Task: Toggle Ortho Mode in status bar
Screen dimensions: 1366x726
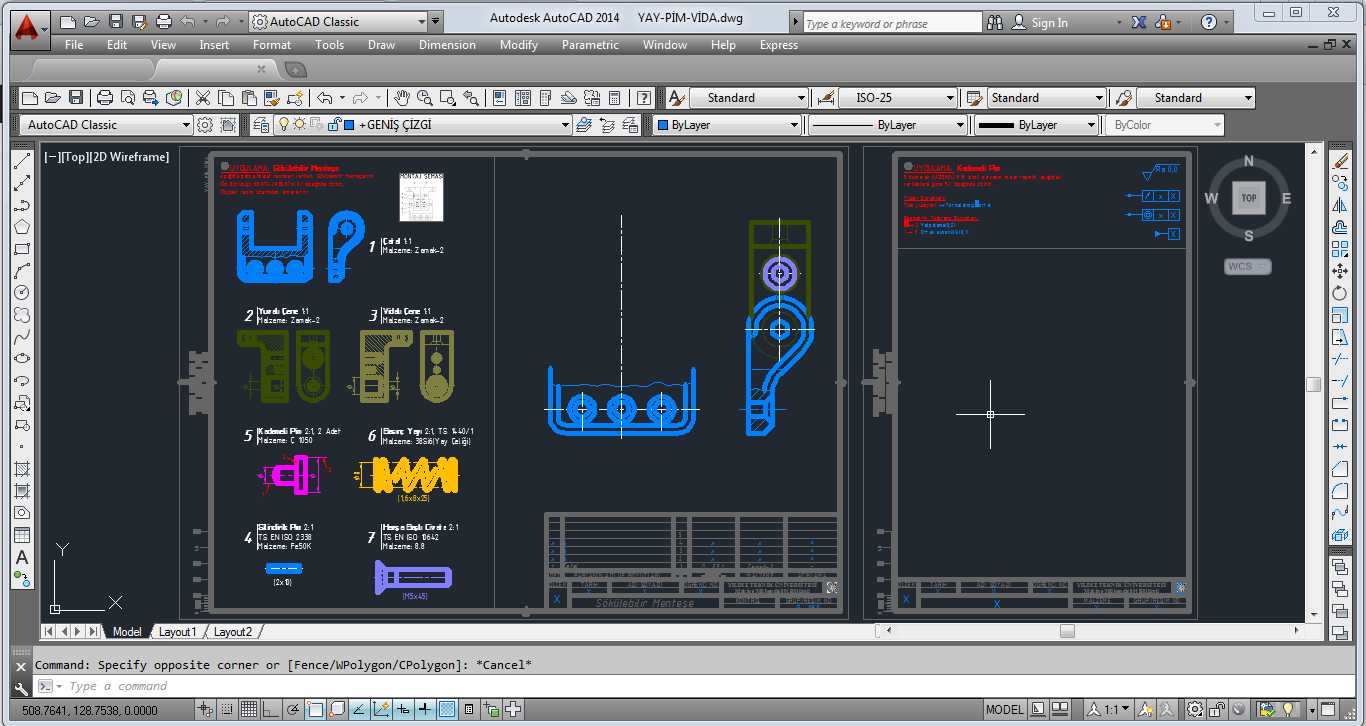Action: tap(270, 710)
